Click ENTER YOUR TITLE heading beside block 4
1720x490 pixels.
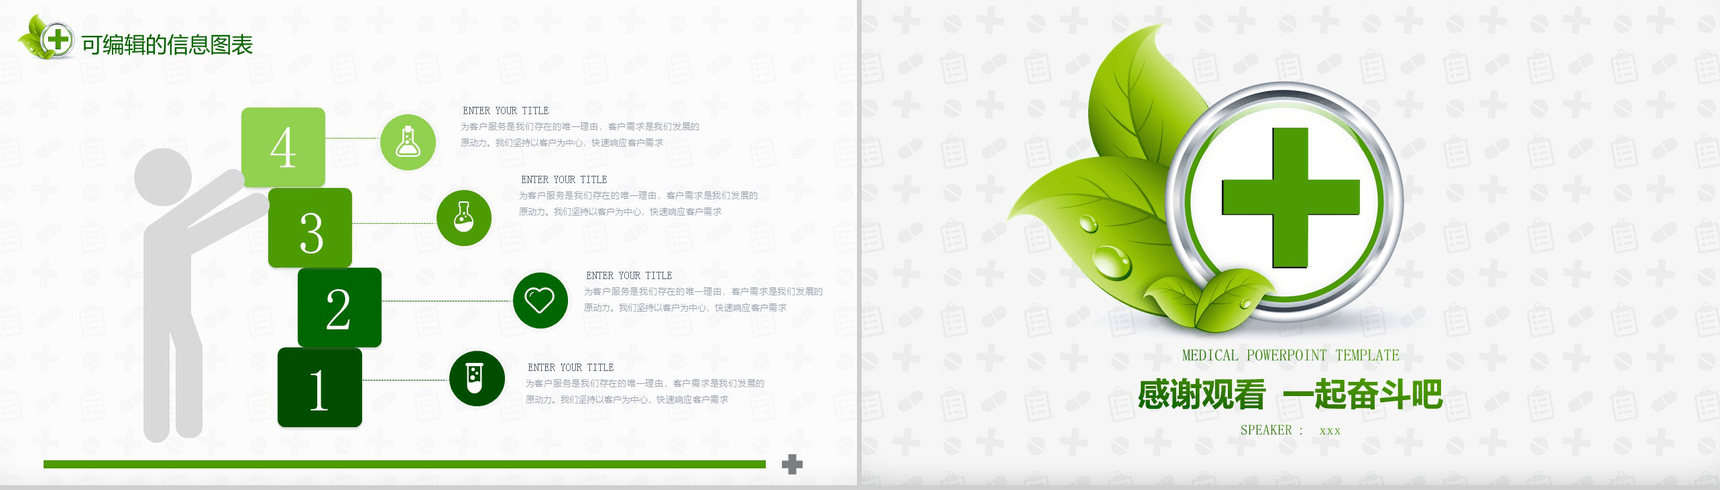tap(505, 111)
